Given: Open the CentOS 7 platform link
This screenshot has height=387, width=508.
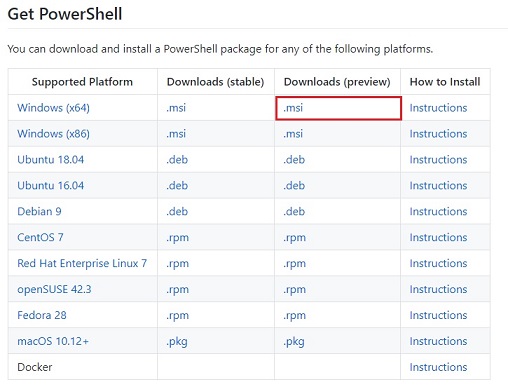Looking at the screenshot, I should (x=40, y=238).
